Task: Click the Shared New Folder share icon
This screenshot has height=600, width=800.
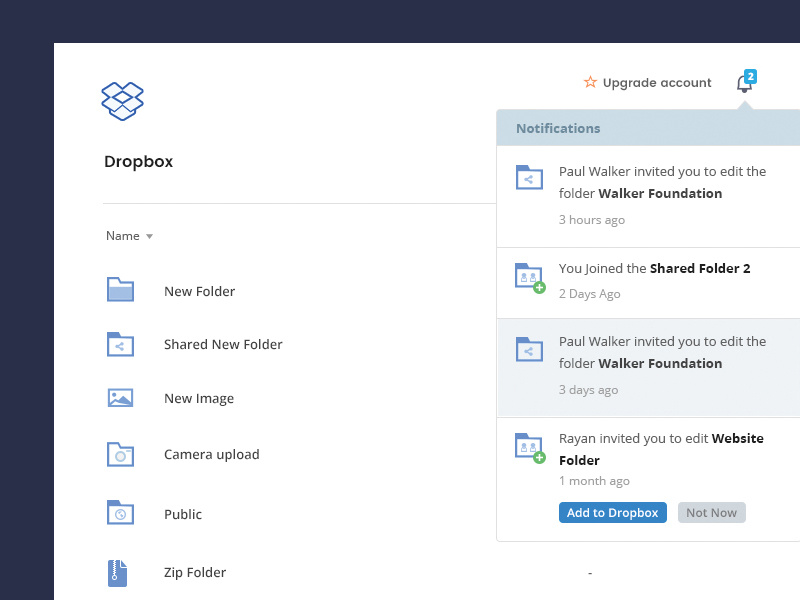Action: 120,344
